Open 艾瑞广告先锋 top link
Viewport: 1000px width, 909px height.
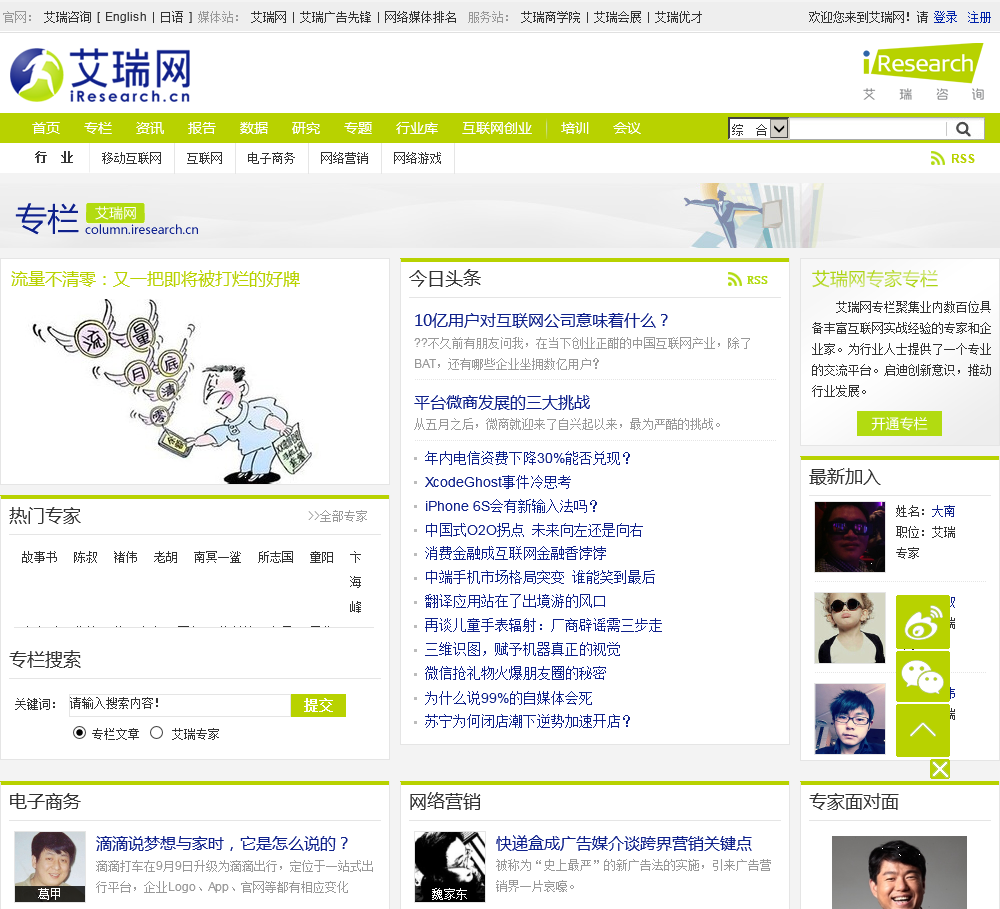point(335,17)
